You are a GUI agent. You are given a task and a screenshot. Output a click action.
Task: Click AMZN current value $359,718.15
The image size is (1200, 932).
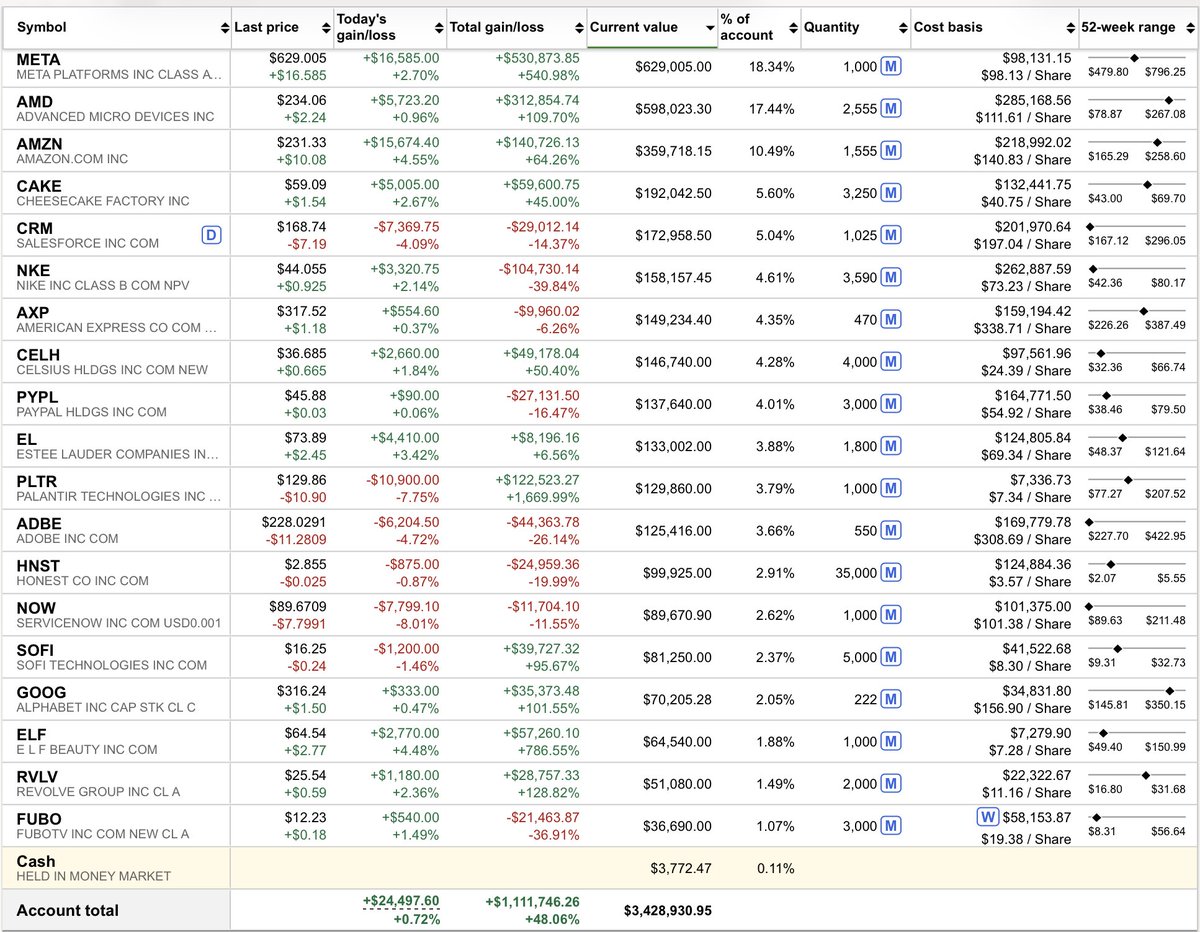(674, 151)
